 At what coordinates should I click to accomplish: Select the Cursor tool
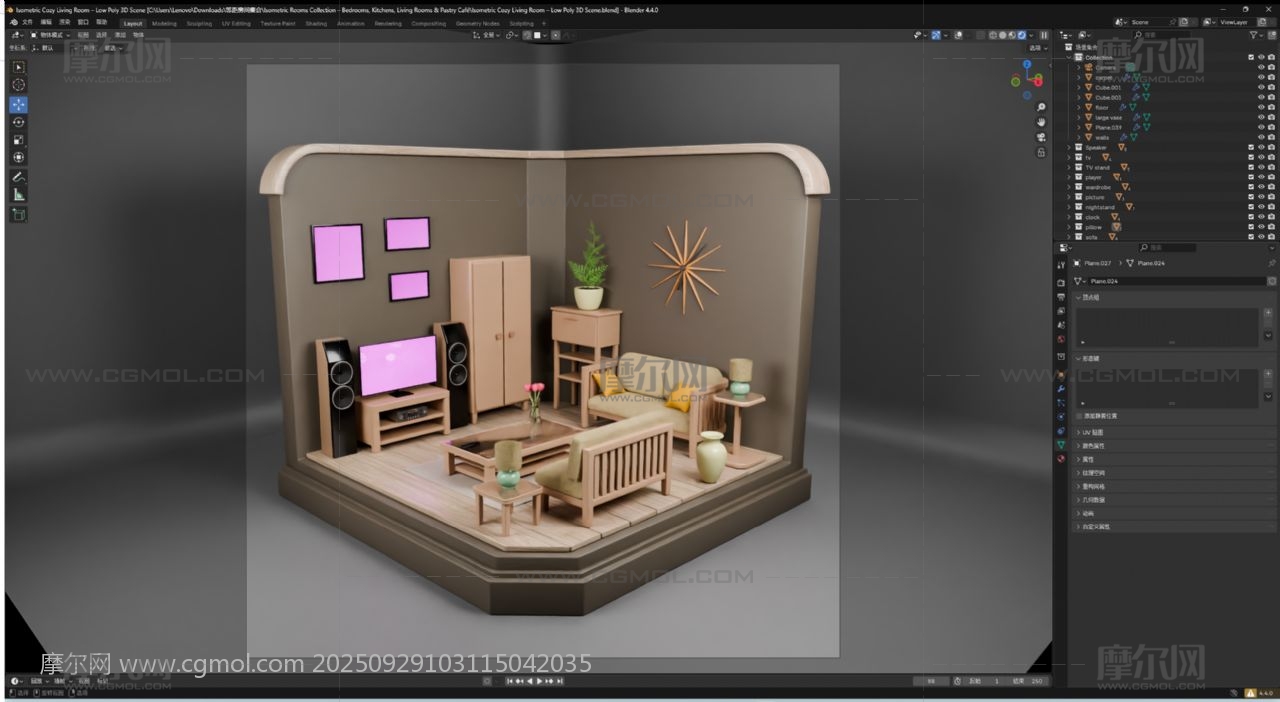pyautogui.click(x=18, y=85)
